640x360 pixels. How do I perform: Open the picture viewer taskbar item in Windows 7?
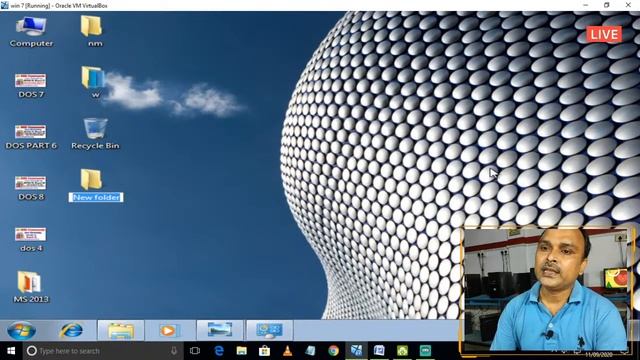tap(220, 330)
